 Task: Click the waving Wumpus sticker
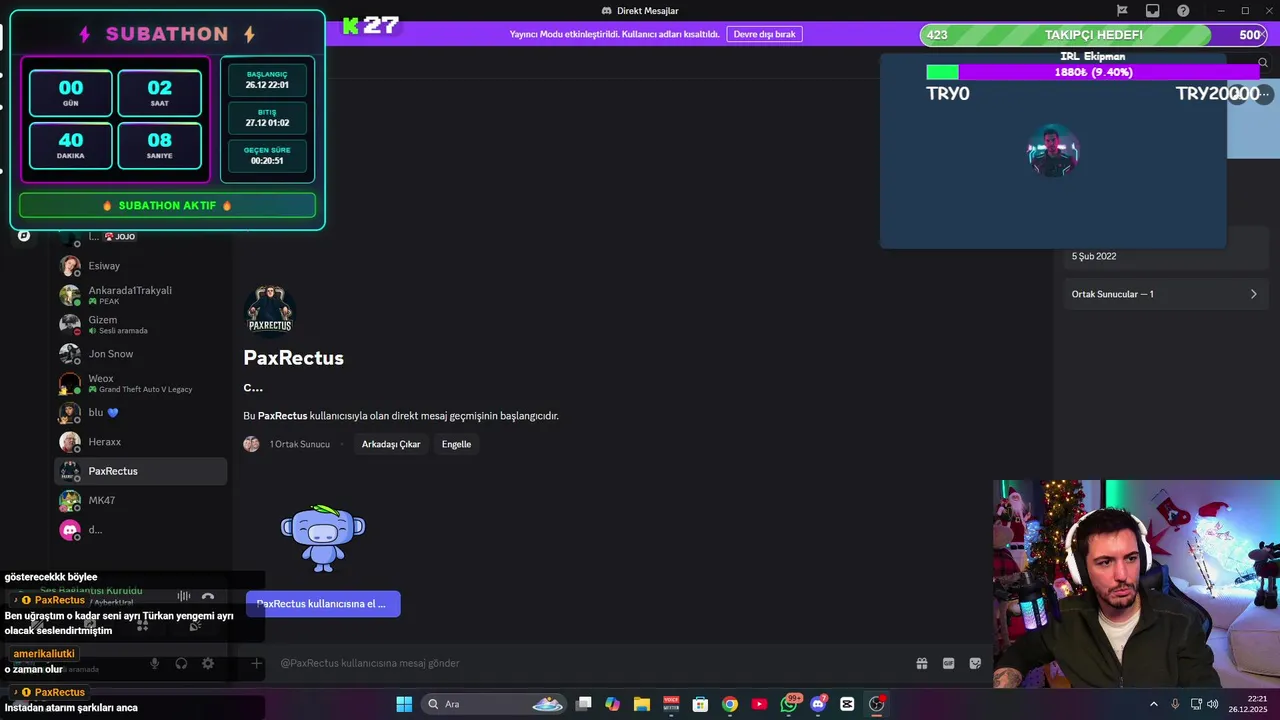click(323, 538)
